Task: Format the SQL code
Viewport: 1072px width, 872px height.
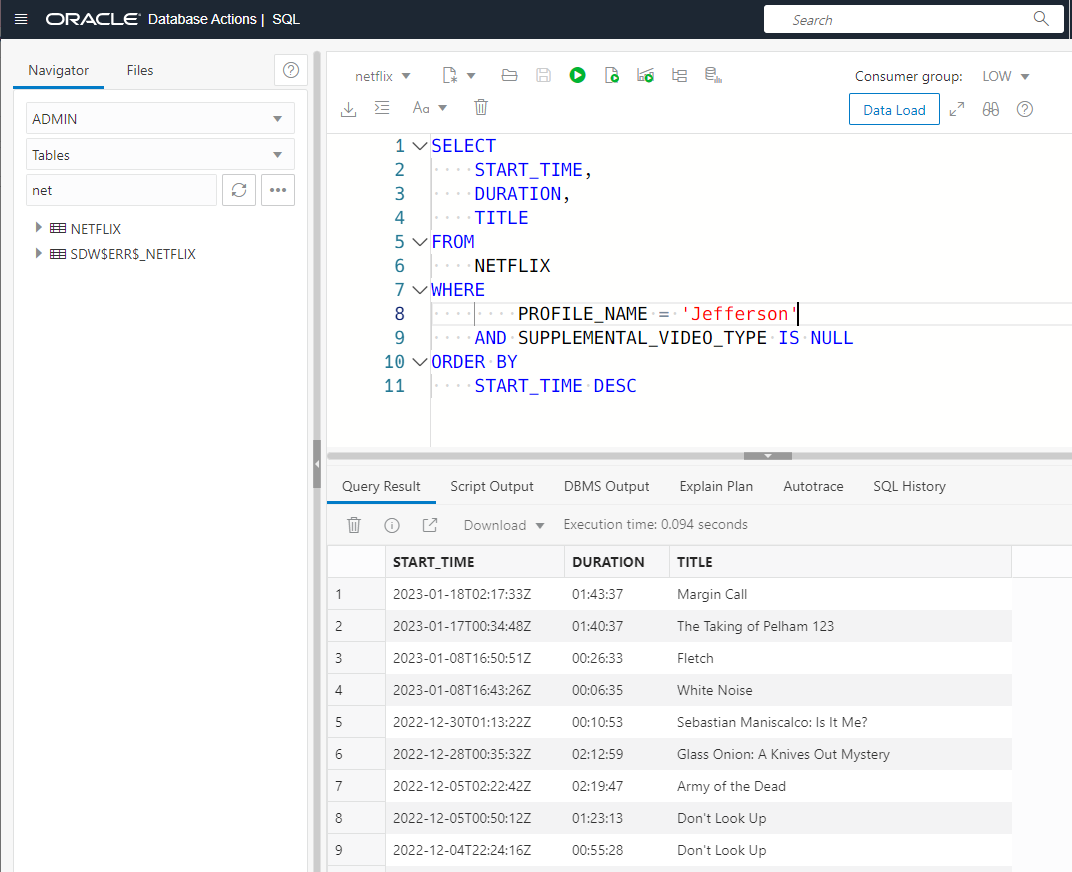Action: click(382, 108)
